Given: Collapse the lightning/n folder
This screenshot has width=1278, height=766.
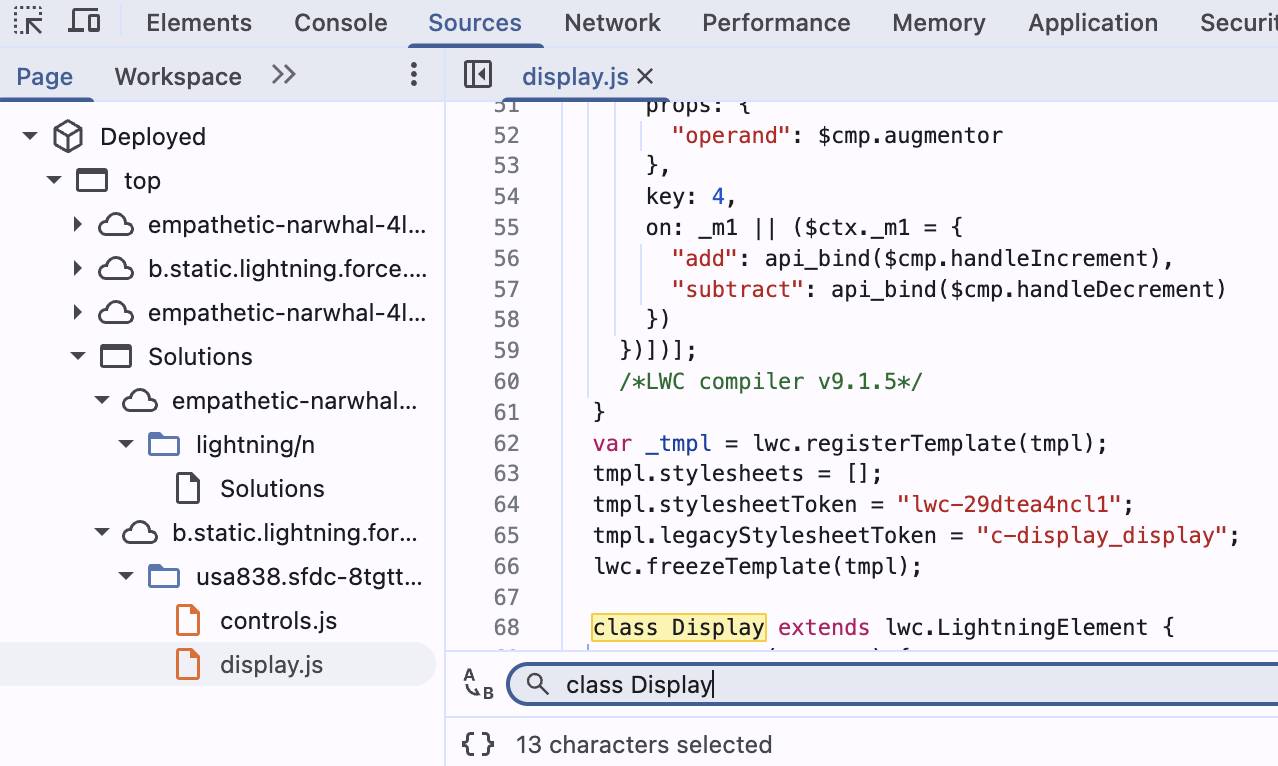Looking at the screenshot, I should pos(125,444).
